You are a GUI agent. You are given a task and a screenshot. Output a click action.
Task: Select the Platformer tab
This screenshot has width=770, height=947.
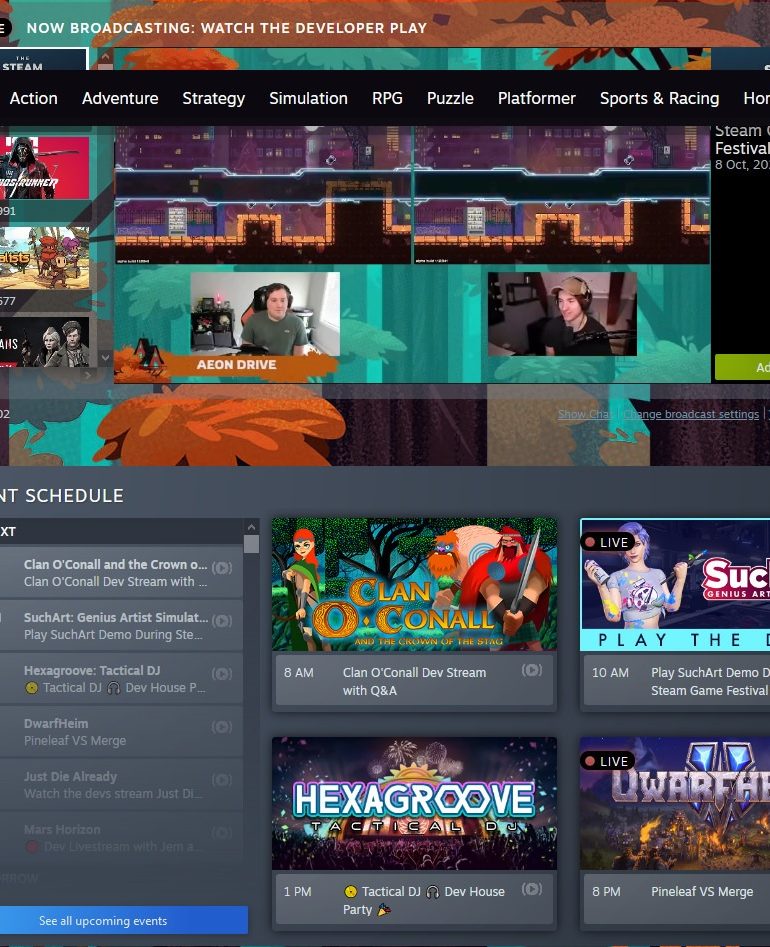(536, 98)
